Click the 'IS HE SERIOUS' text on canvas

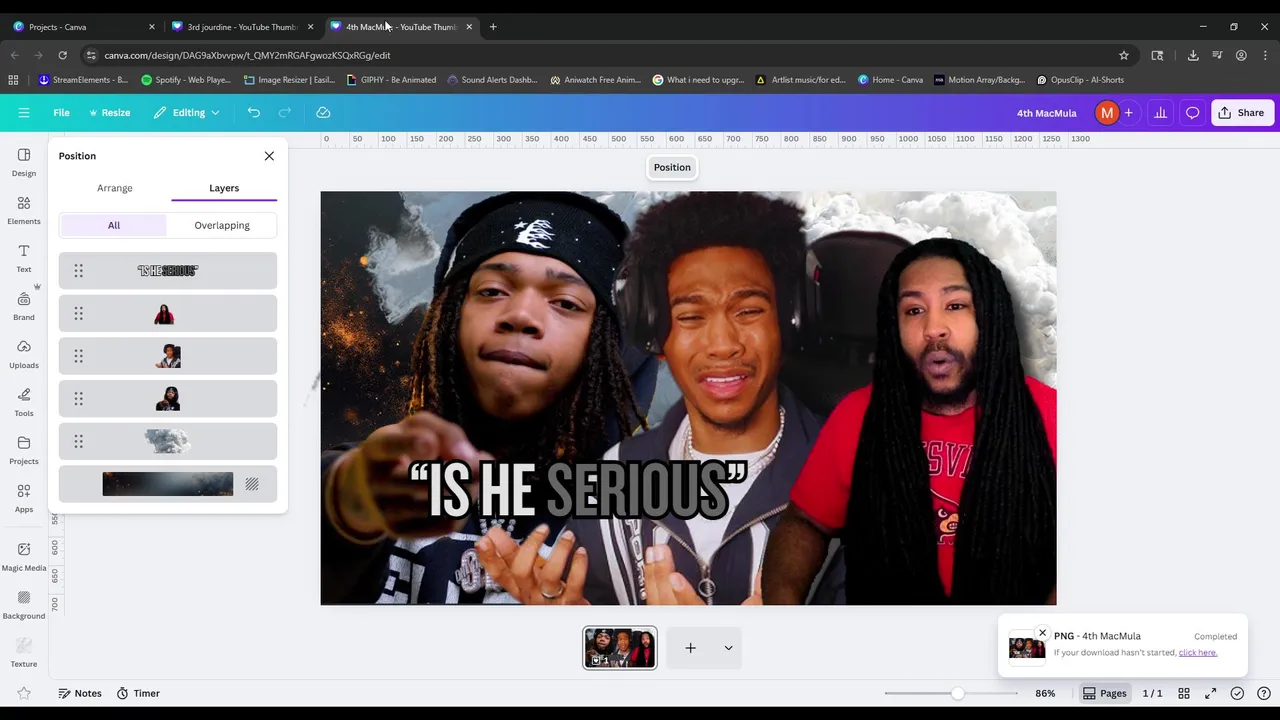tap(578, 490)
